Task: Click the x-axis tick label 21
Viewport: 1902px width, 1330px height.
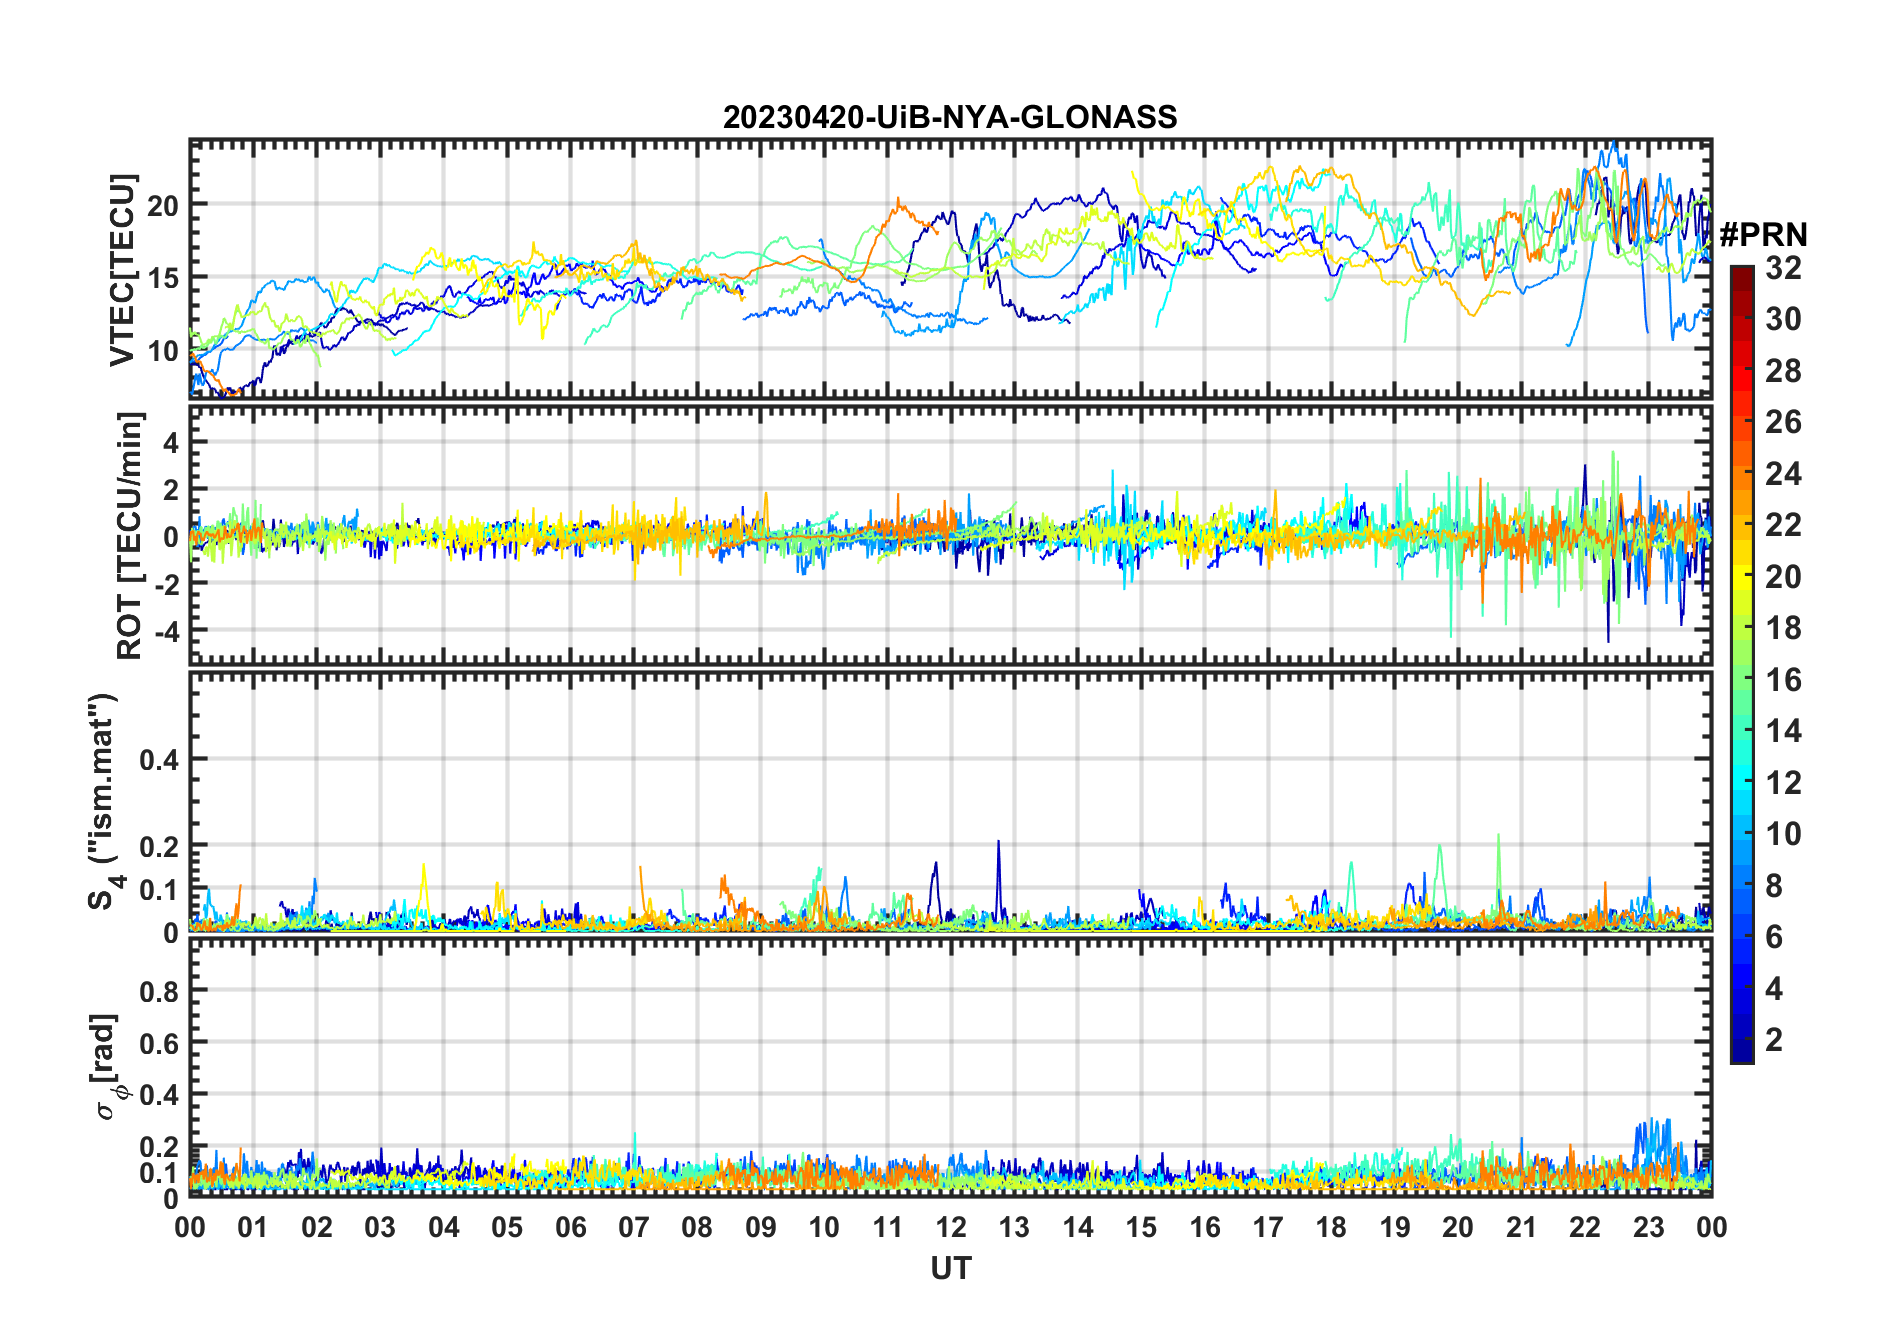Action: [1521, 1227]
